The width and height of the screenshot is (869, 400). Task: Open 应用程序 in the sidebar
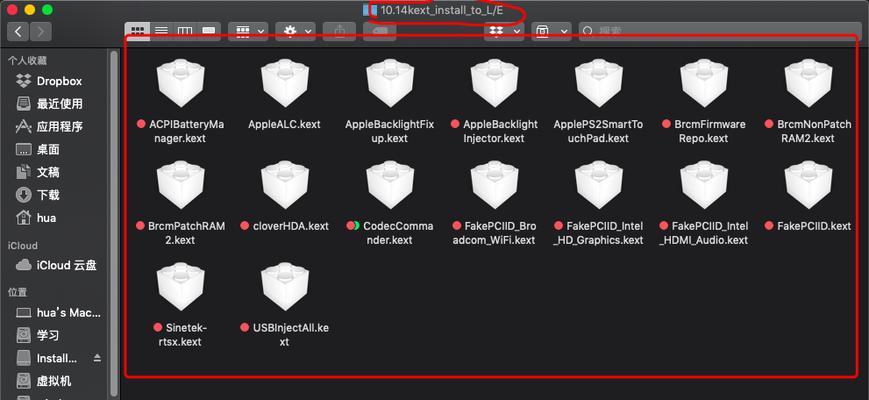[x=58, y=127]
